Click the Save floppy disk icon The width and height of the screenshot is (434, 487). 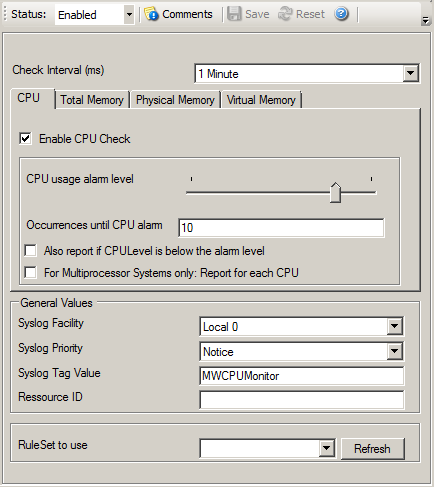[234, 14]
